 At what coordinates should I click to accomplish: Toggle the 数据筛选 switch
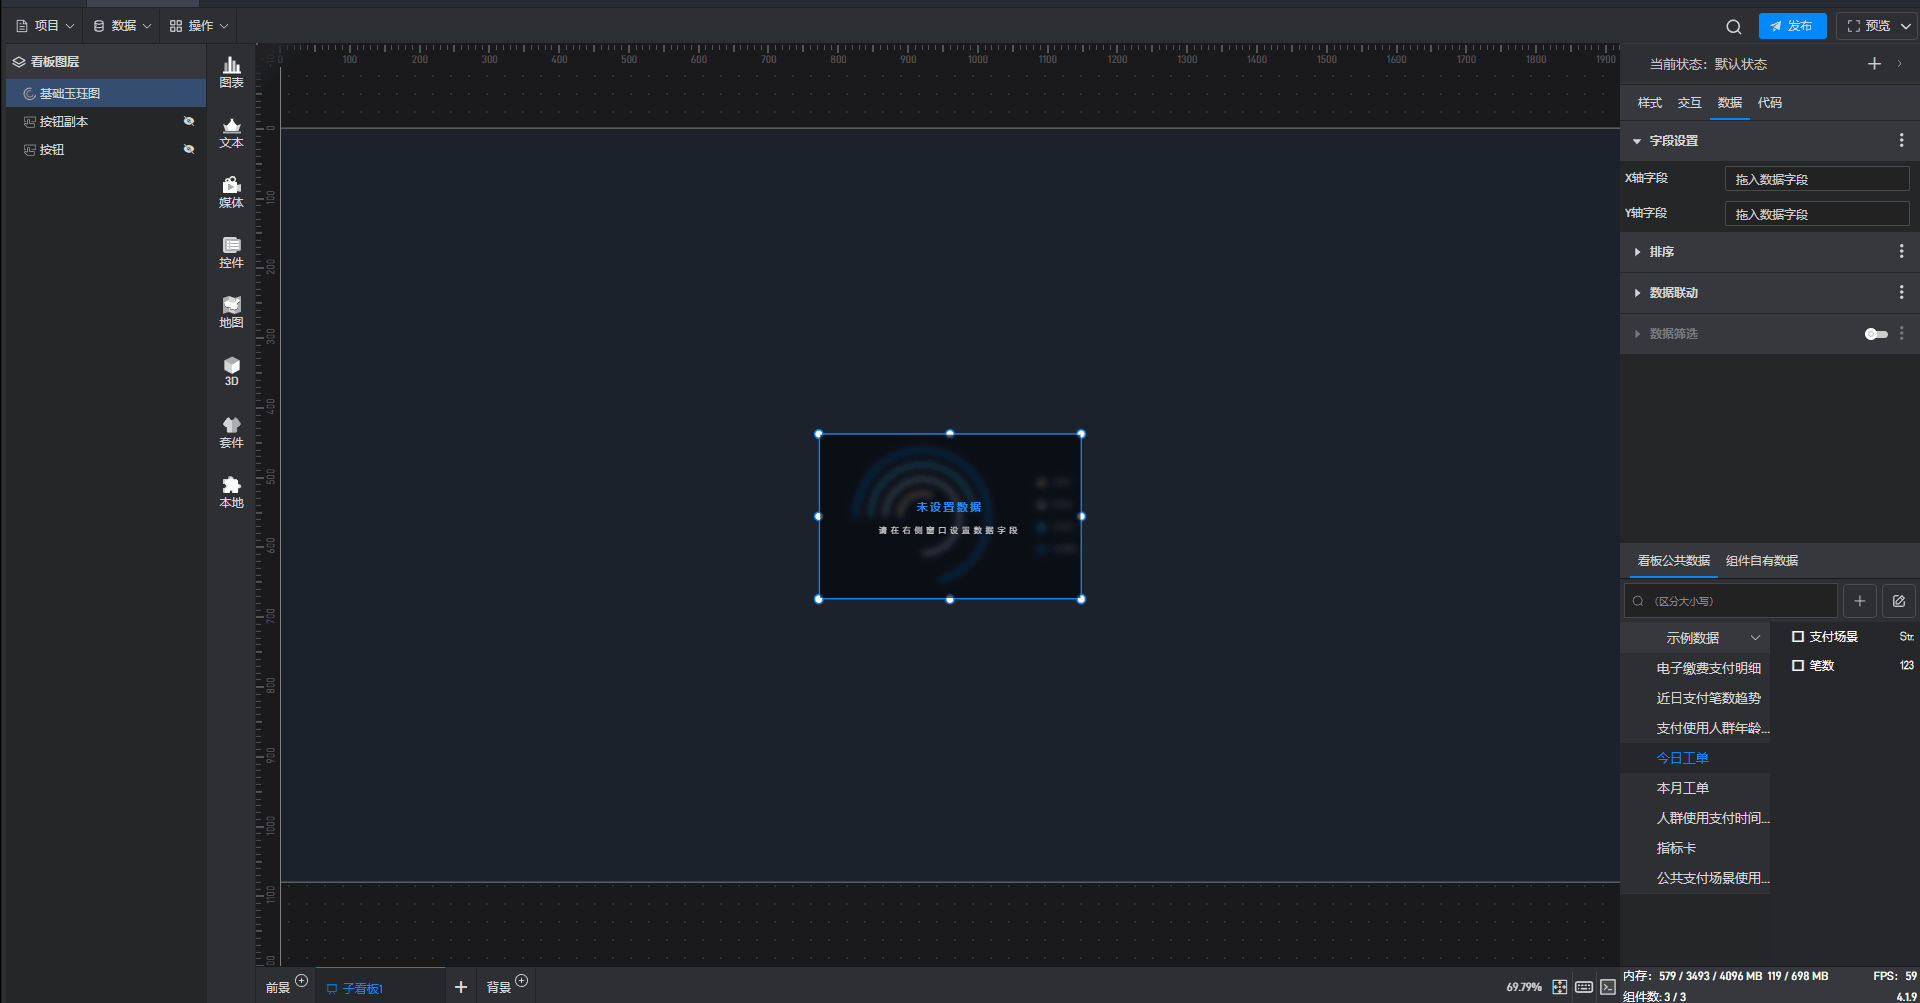1875,334
